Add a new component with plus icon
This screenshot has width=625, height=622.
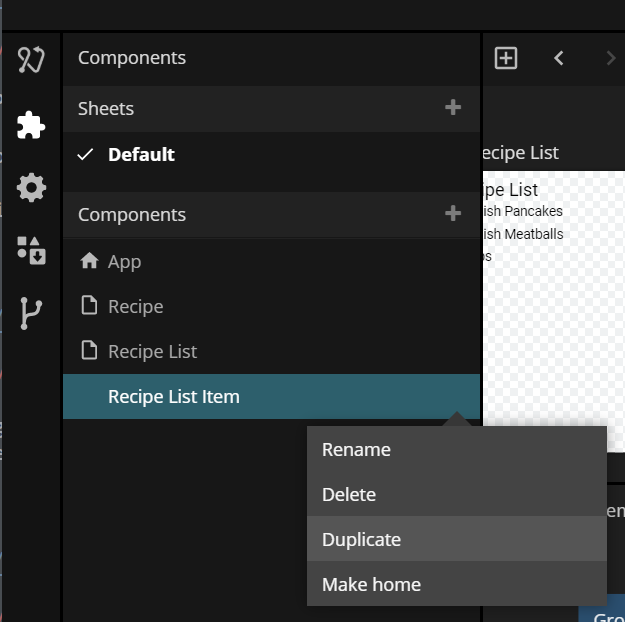coord(453,214)
